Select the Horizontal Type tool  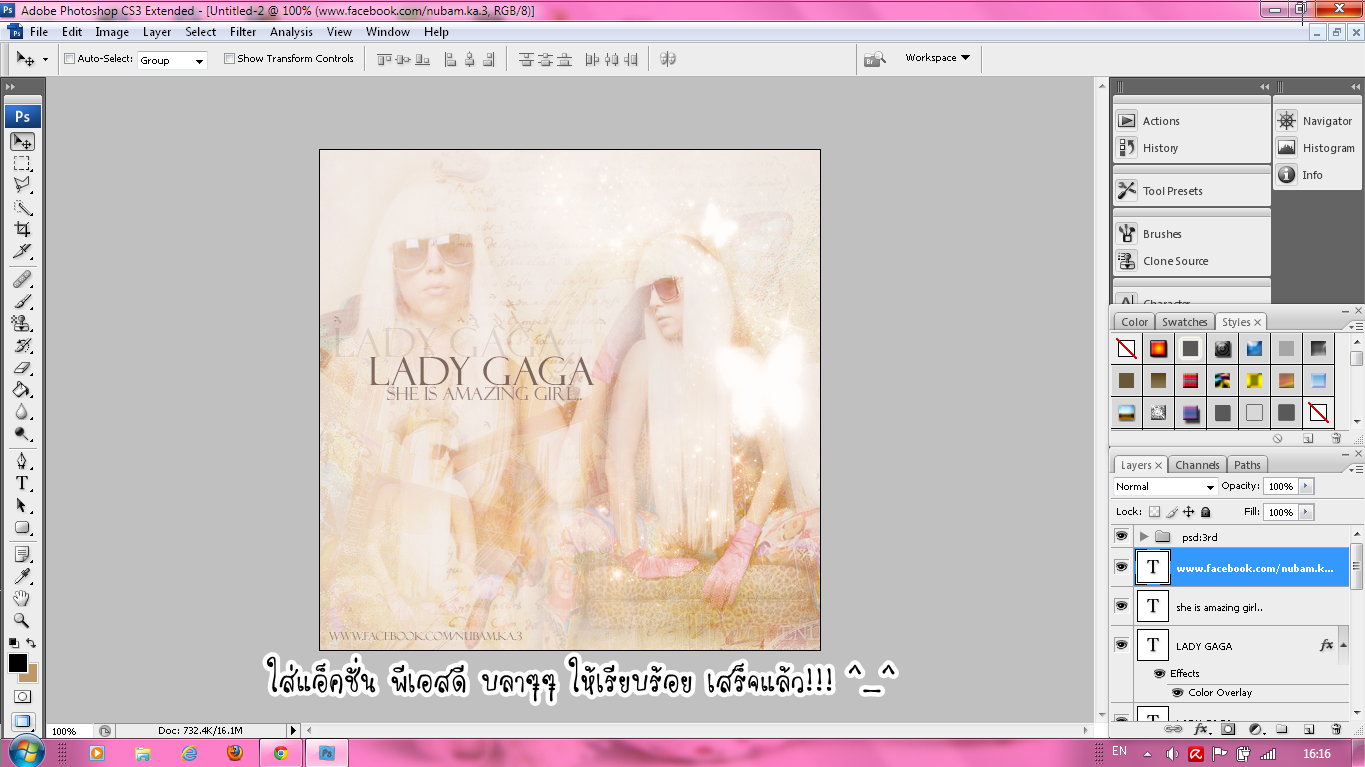pos(22,483)
